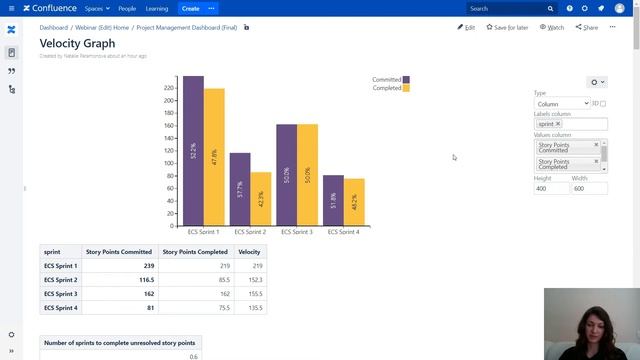The height and width of the screenshot is (360, 640).
Task: Select the ECS Sprint 2 table row label
Action: pyautogui.click(x=61, y=280)
